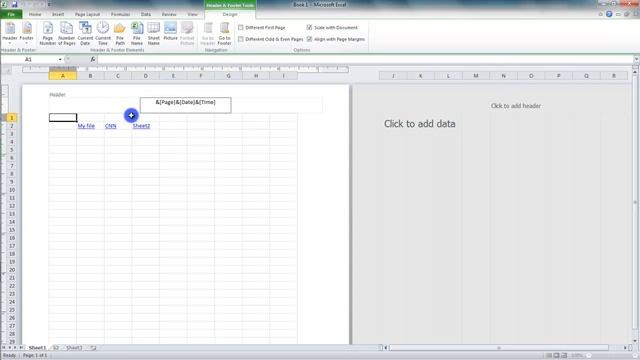Click horizontal scrollbar right arrow

point(625,348)
